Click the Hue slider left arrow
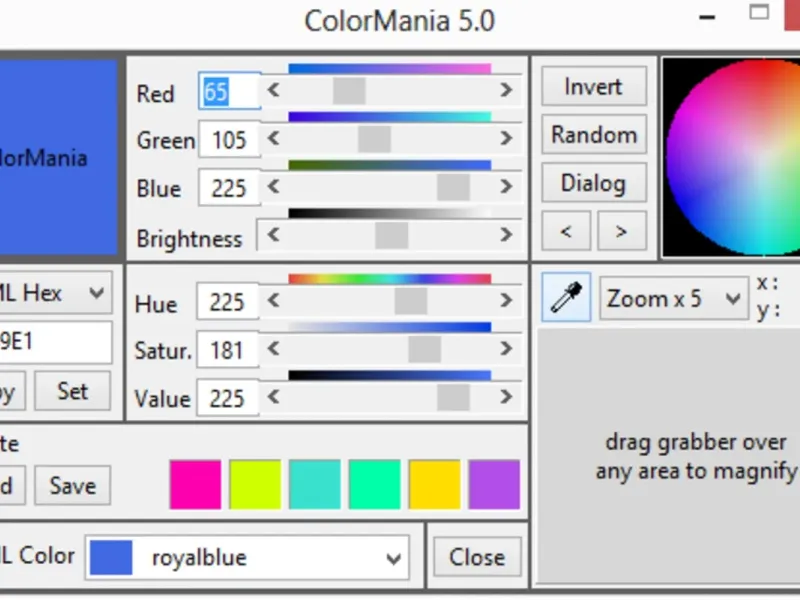The width and height of the screenshot is (800, 600). coord(273,301)
